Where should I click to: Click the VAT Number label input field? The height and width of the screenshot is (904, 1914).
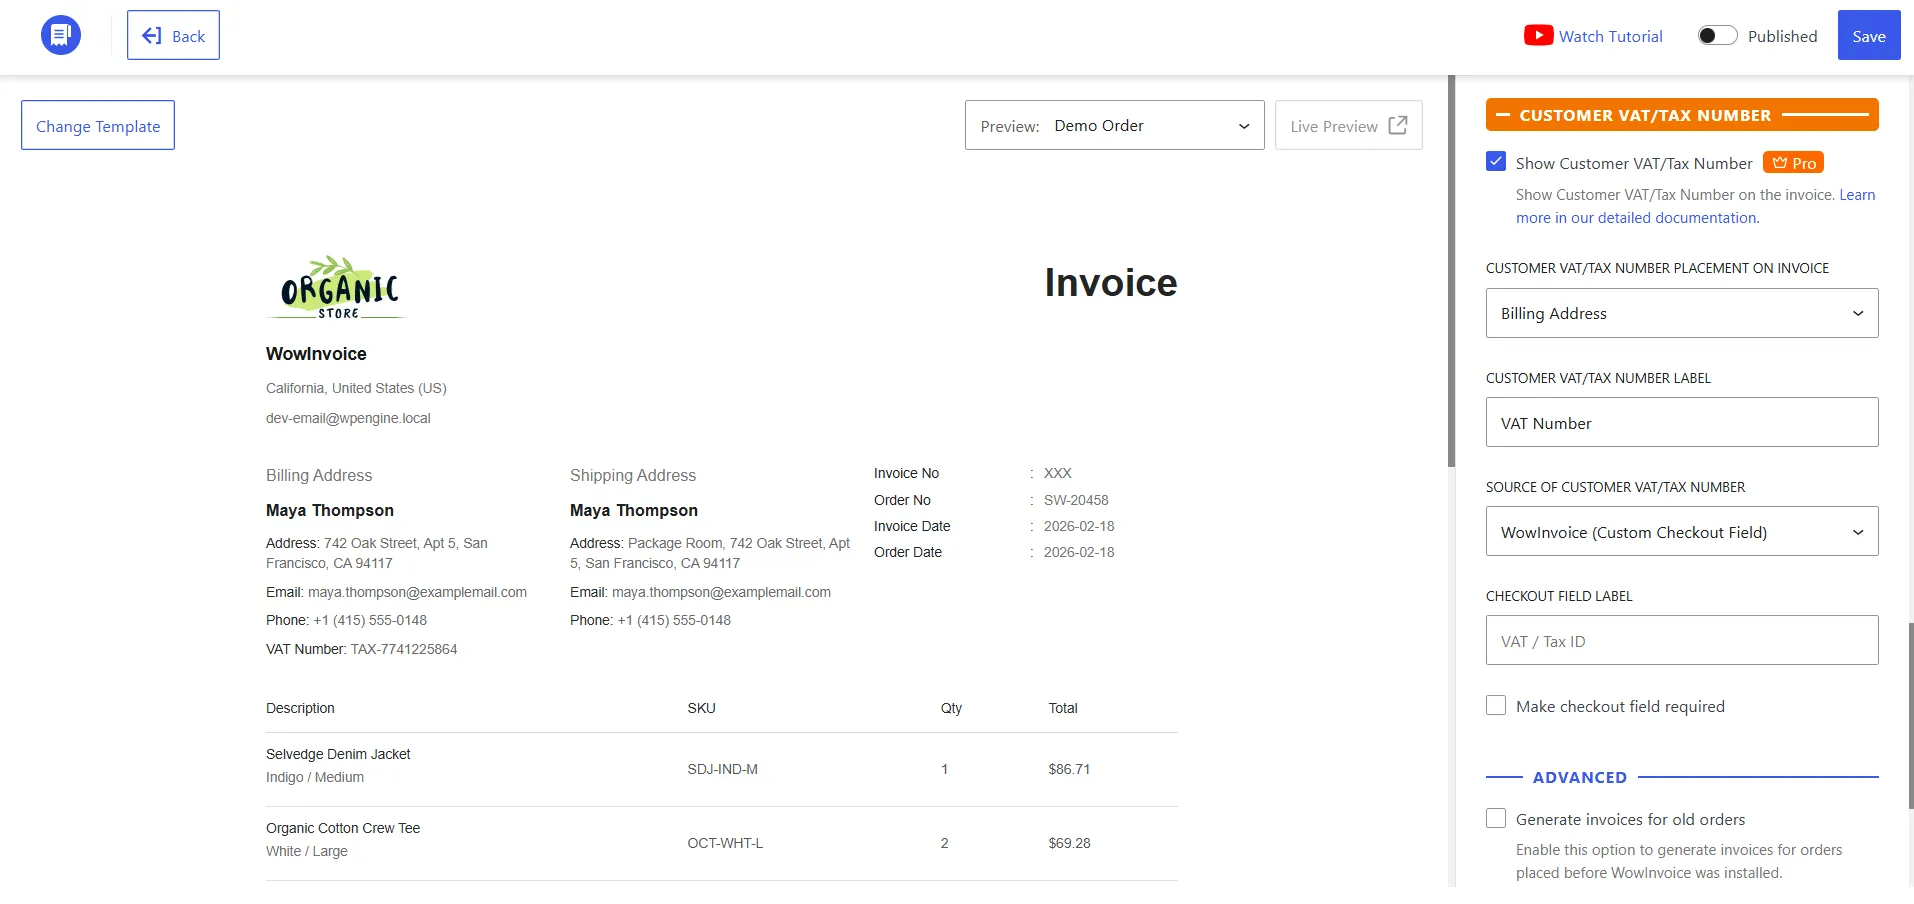click(1682, 422)
